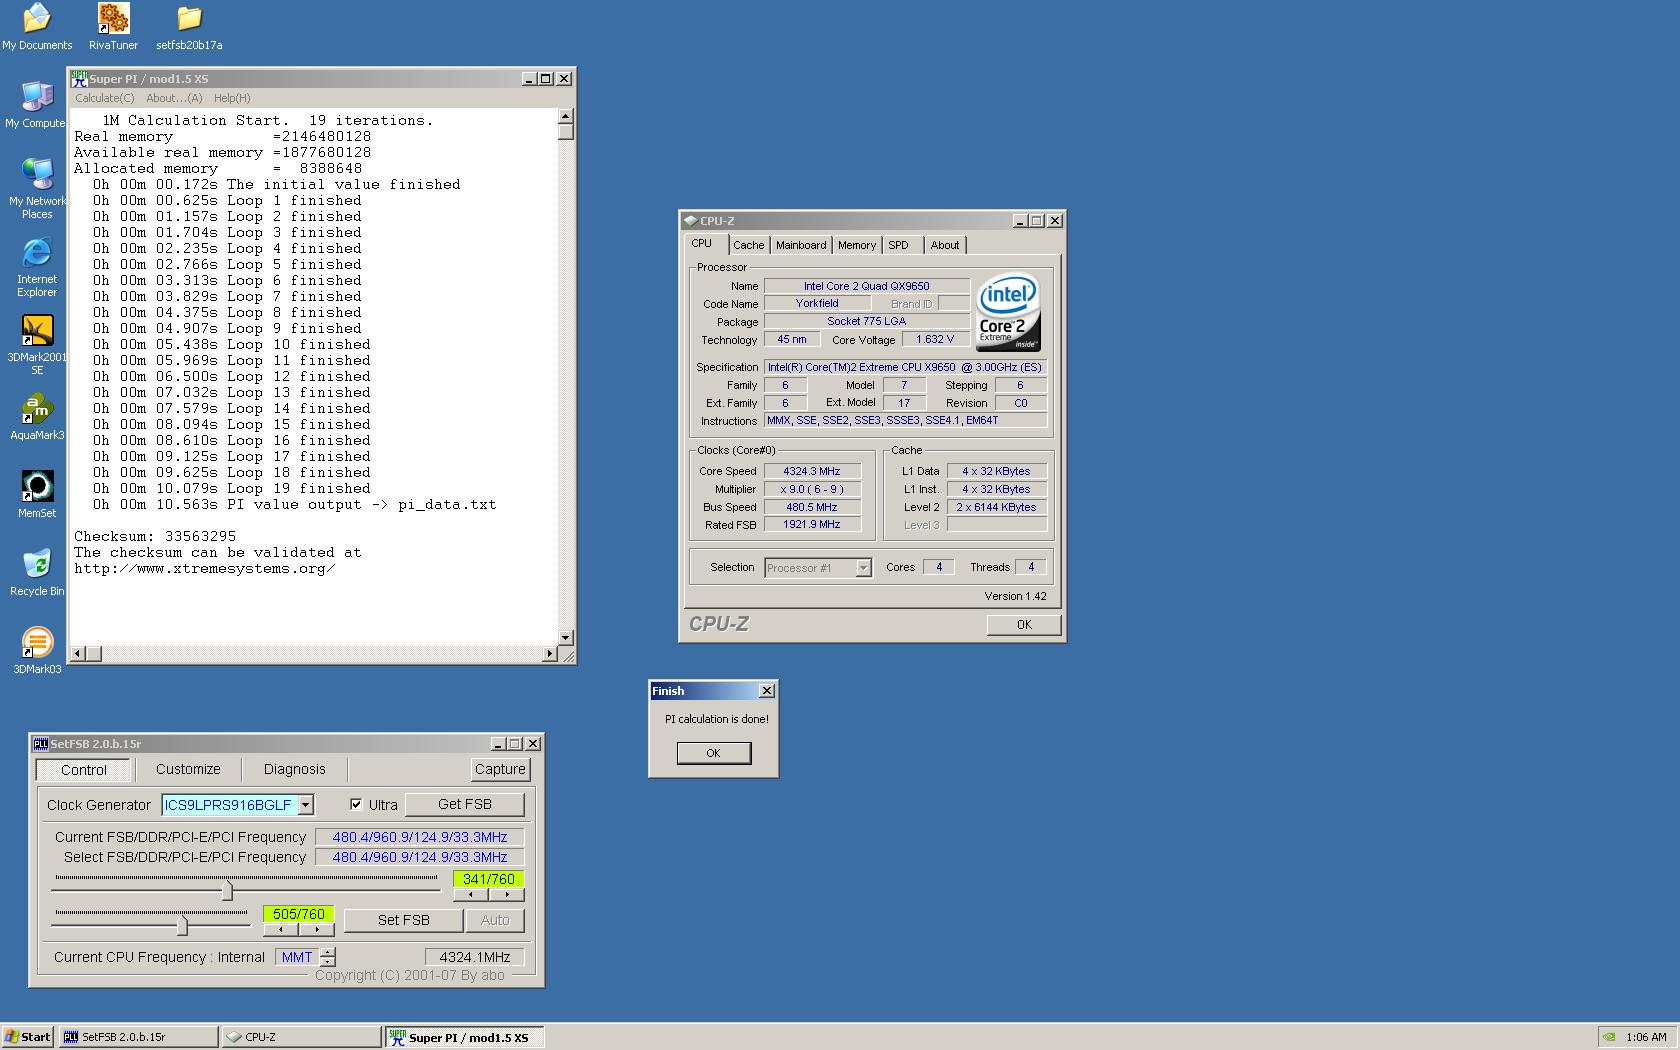Click Super PI vertical scrollbar up arrow
The width and height of the screenshot is (1680, 1050).
566,116
